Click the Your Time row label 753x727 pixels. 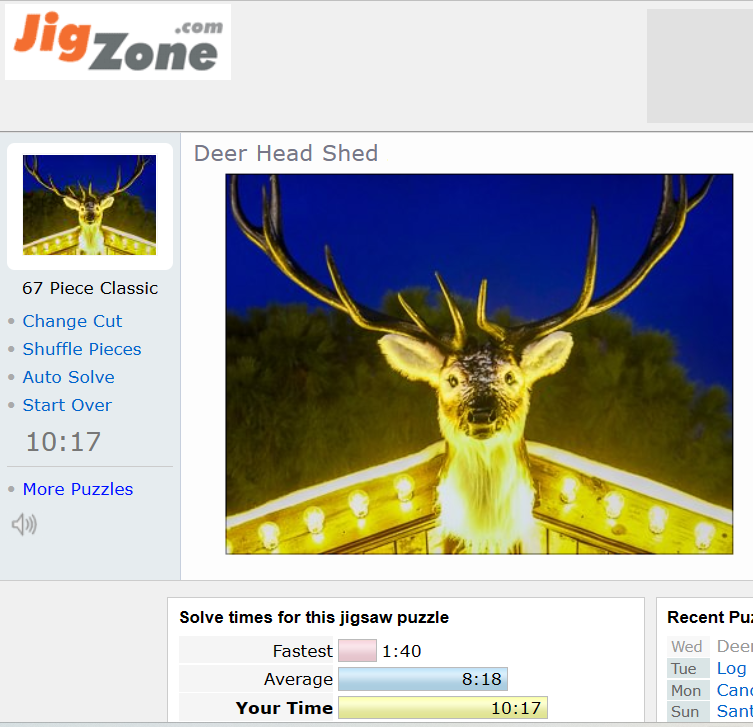pyautogui.click(x=284, y=708)
